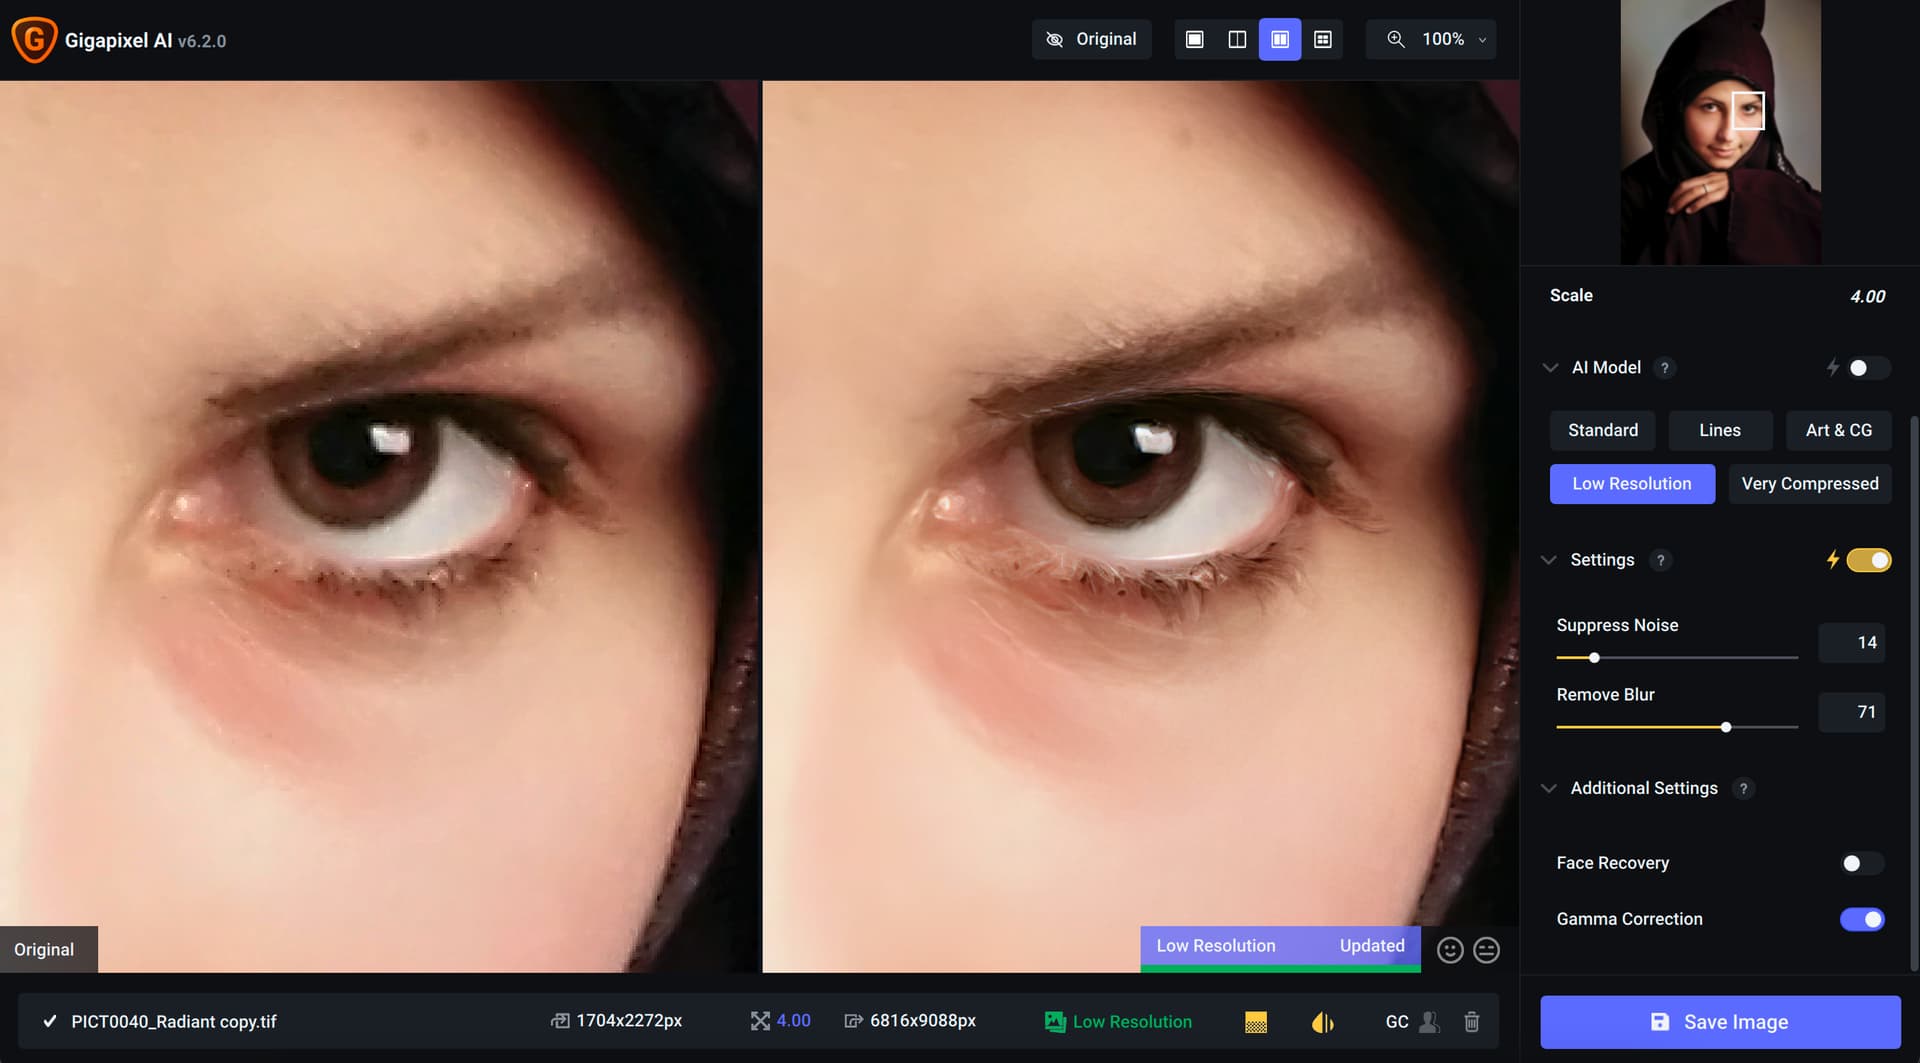
Task: Delete image using the trash icon
Action: click(1471, 1021)
